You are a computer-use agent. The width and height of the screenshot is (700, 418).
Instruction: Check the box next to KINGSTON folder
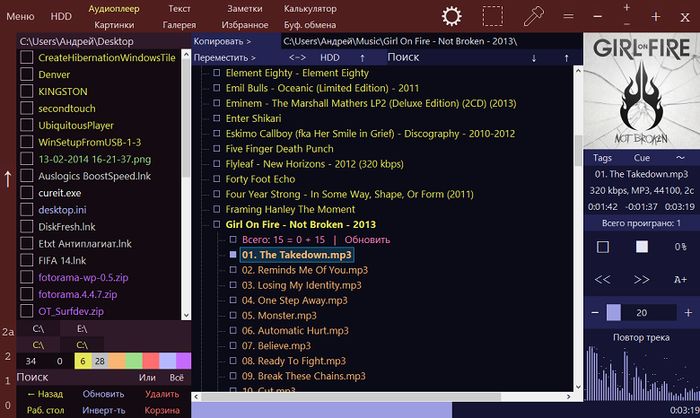[27, 91]
